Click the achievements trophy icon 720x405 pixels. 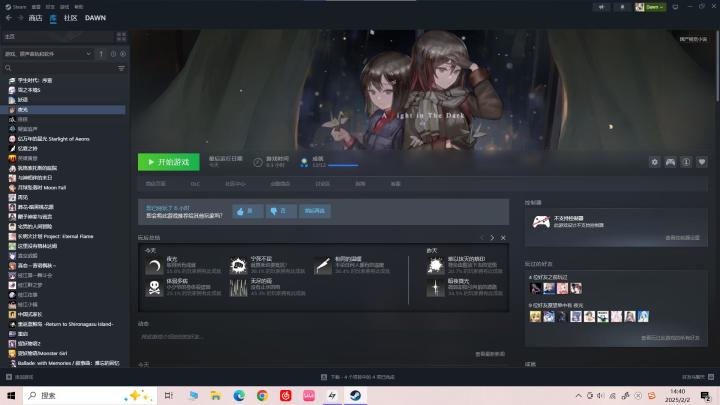pyautogui.click(x=304, y=162)
